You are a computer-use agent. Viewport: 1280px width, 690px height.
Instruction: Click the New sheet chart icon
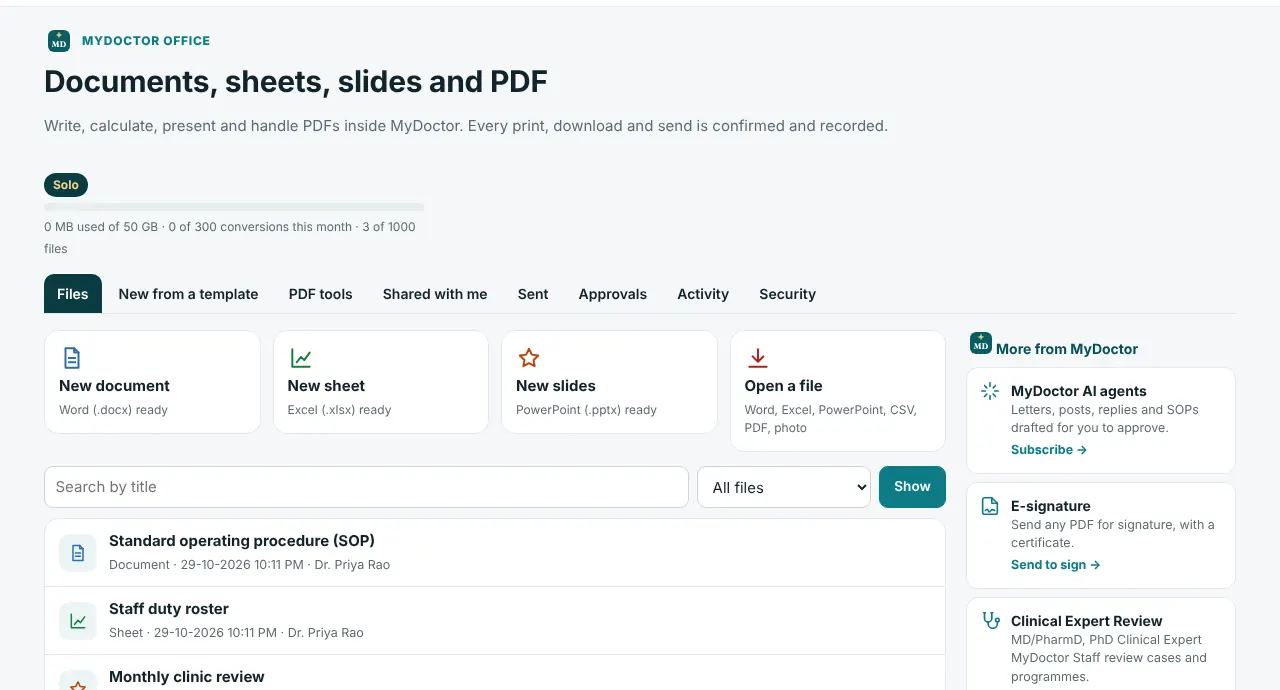tap(300, 358)
